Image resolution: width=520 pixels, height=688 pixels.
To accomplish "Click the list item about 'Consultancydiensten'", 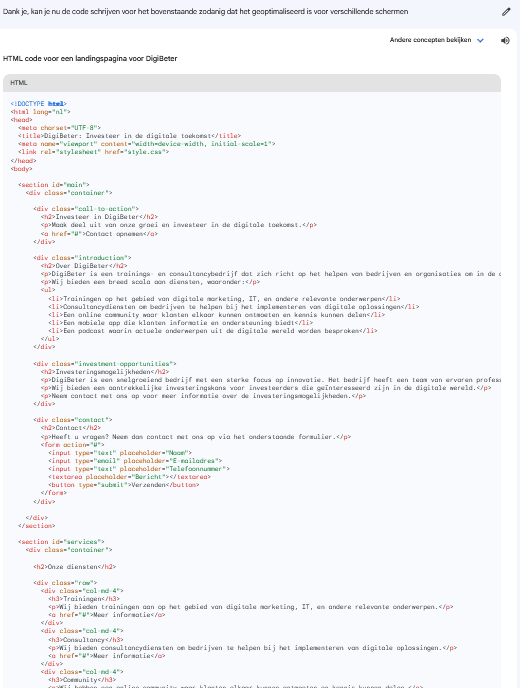I will click(x=233, y=307).
